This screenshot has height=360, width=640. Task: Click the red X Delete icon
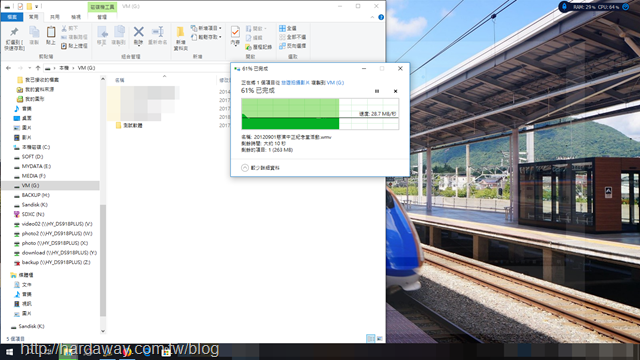[139, 31]
